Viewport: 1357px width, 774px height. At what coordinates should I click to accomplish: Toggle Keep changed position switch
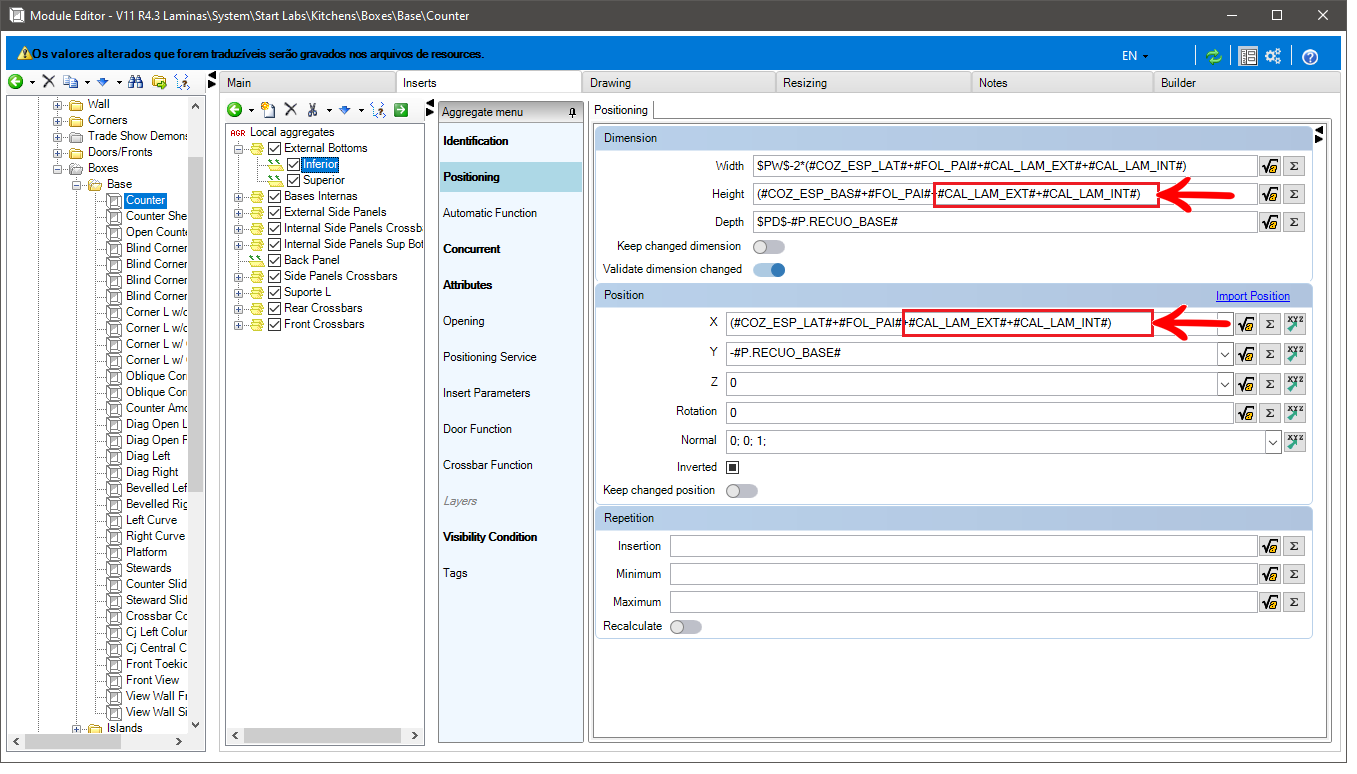742,491
